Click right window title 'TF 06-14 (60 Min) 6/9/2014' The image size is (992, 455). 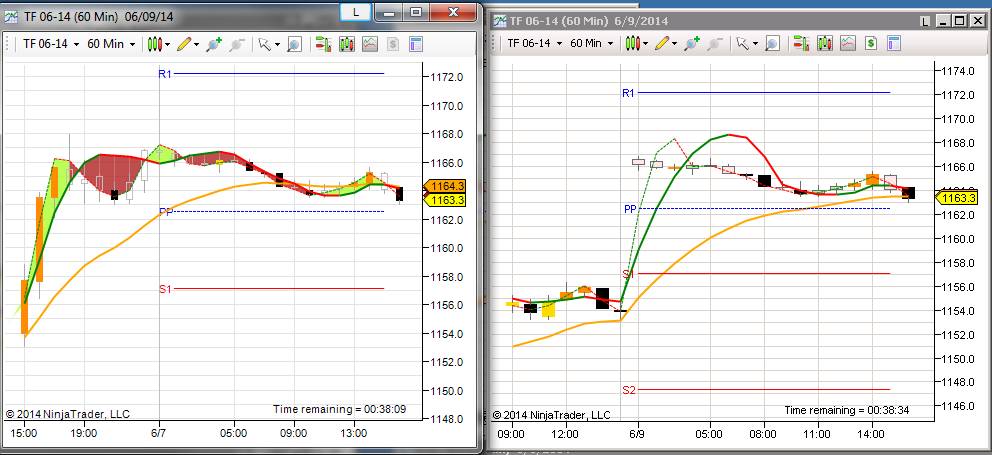click(588, 21)
